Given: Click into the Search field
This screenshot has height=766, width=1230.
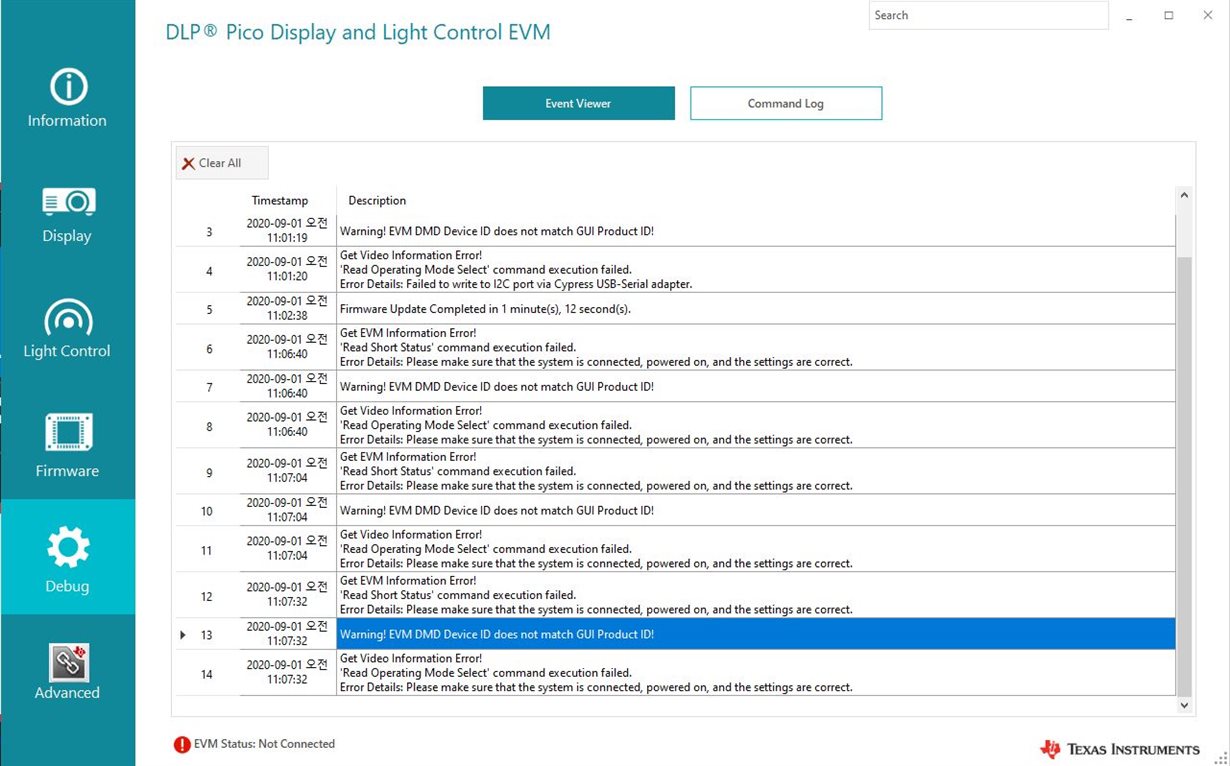Looking at the screenshot, I should pos(988,15).
